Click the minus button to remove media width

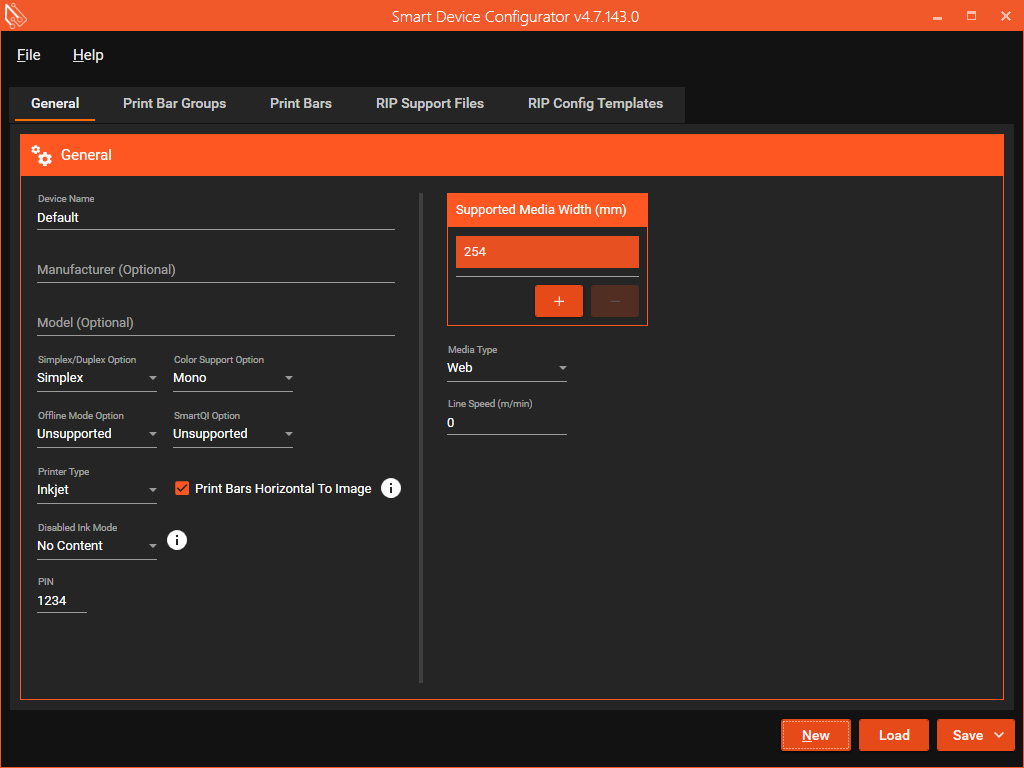(614, 301)
